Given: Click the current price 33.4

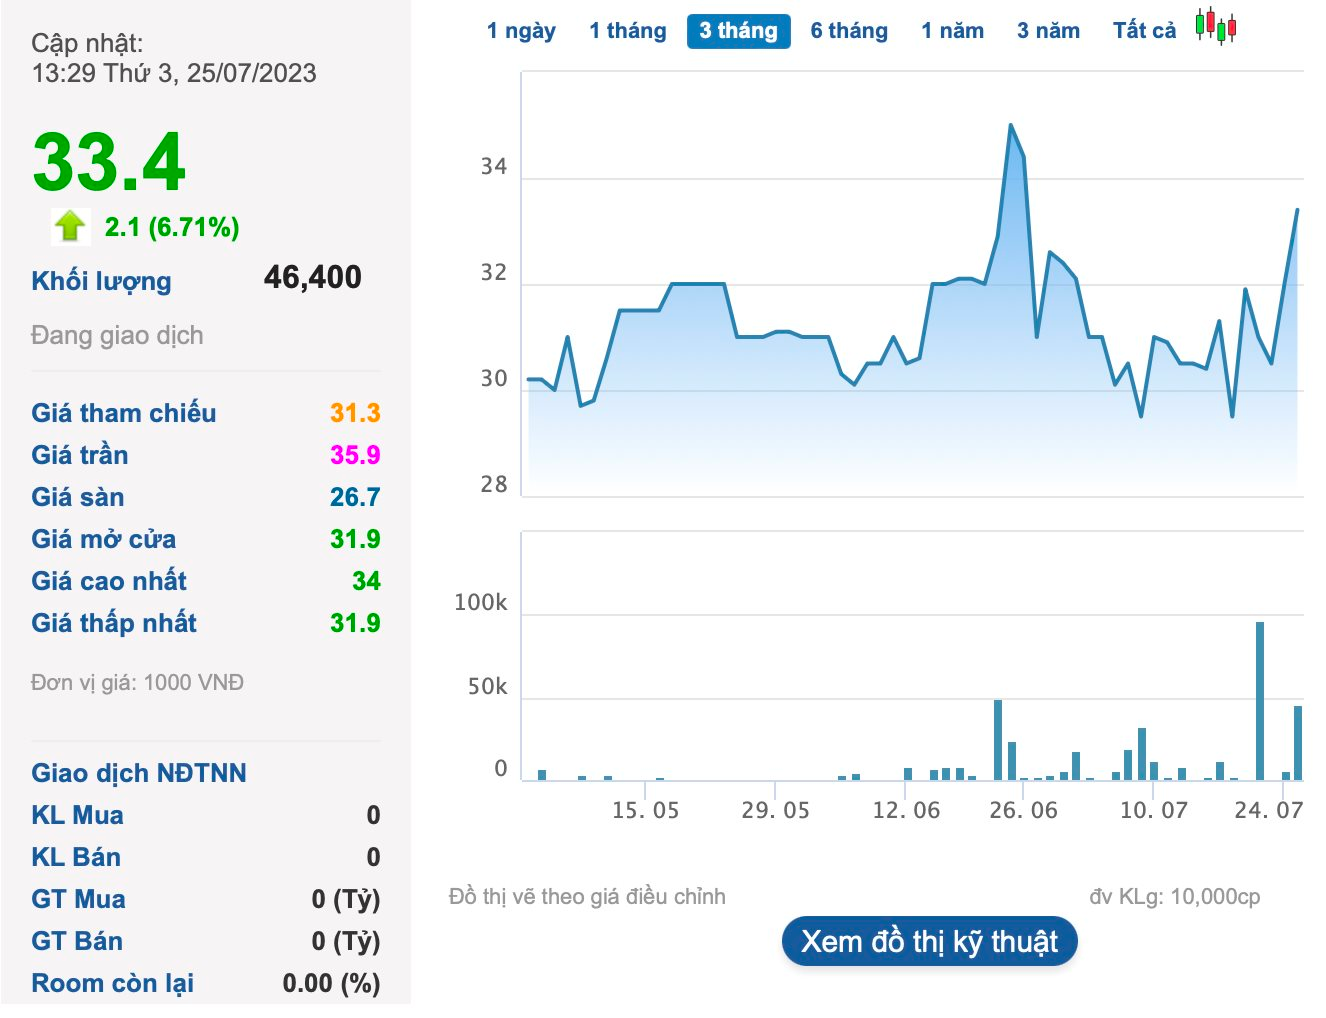Looking at the screenshot, I should [x=108, y=162].
